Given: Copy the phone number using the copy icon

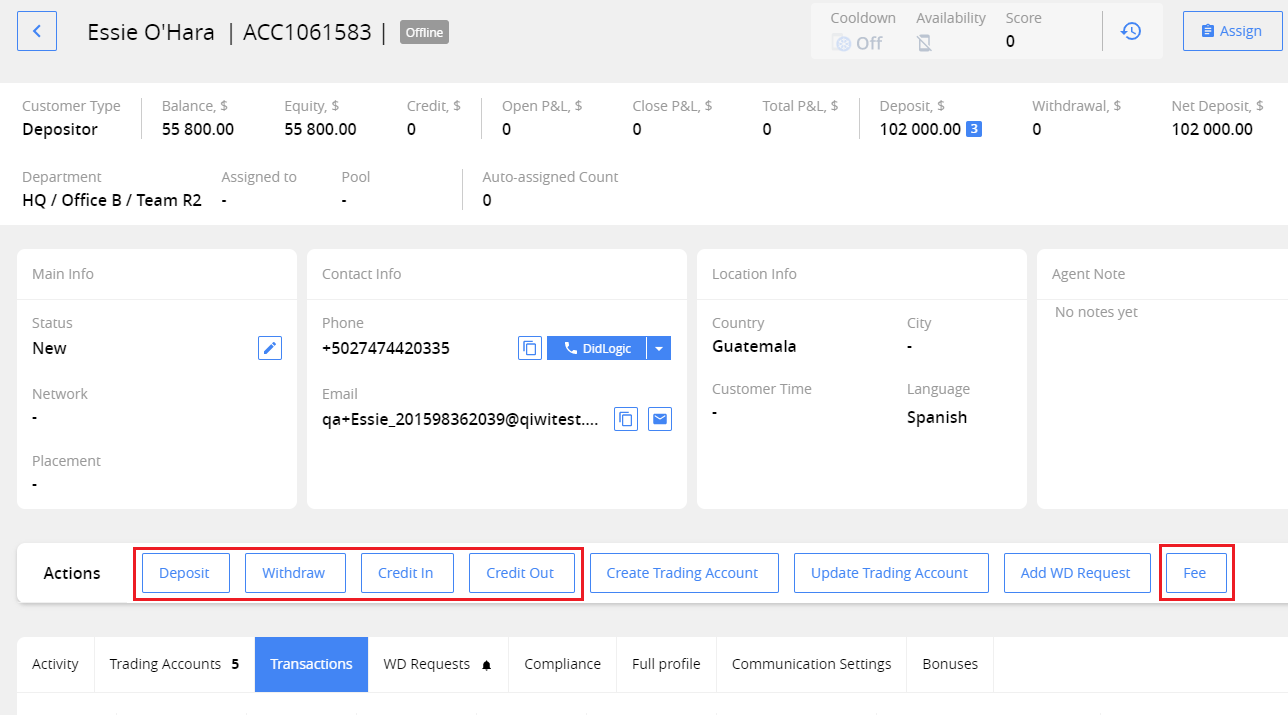Looking at the screenshot, I should pos(529,347).
